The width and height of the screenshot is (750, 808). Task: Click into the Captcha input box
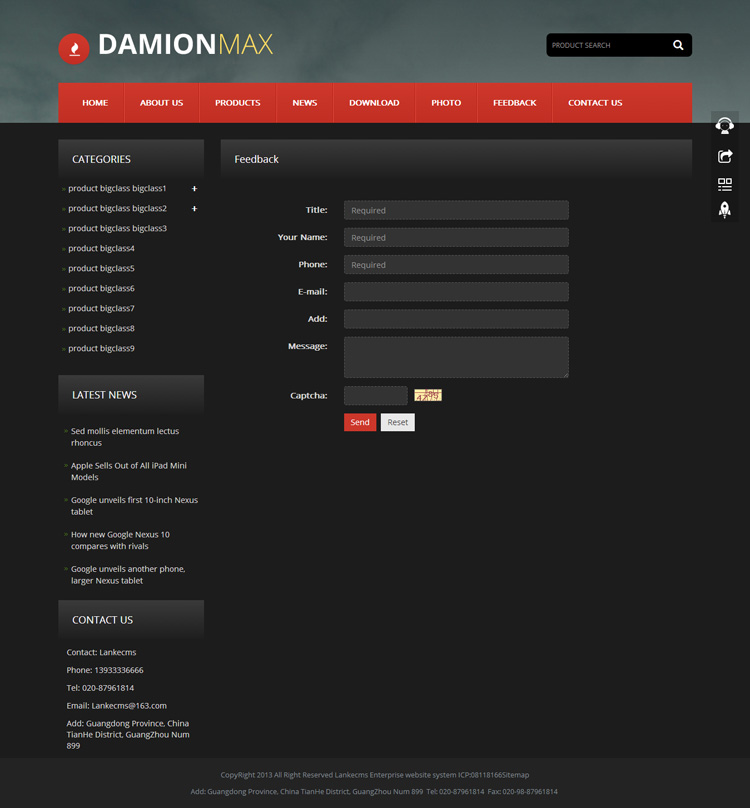tap(376, 396)
